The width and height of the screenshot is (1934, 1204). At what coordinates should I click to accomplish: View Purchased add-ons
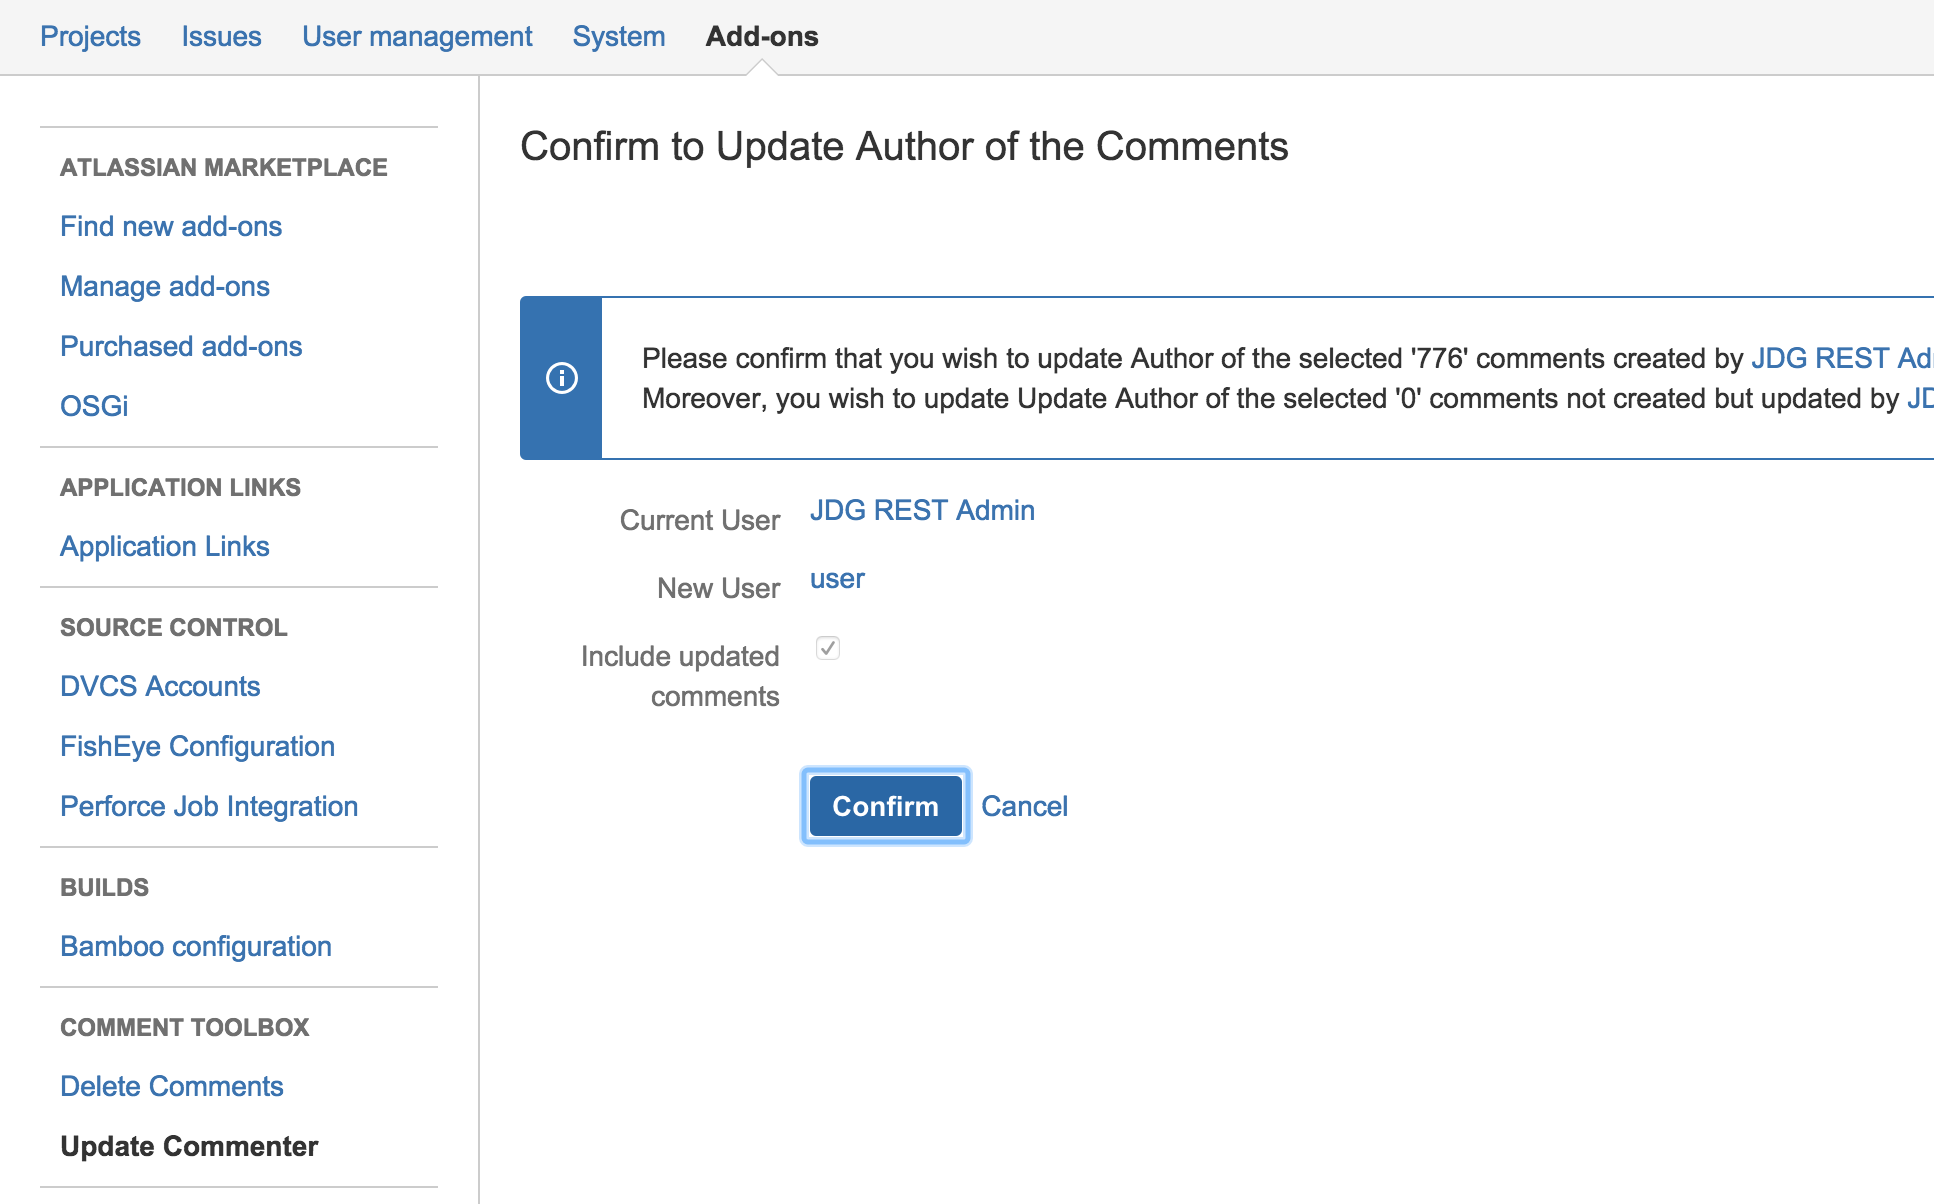tap(181, 346)
